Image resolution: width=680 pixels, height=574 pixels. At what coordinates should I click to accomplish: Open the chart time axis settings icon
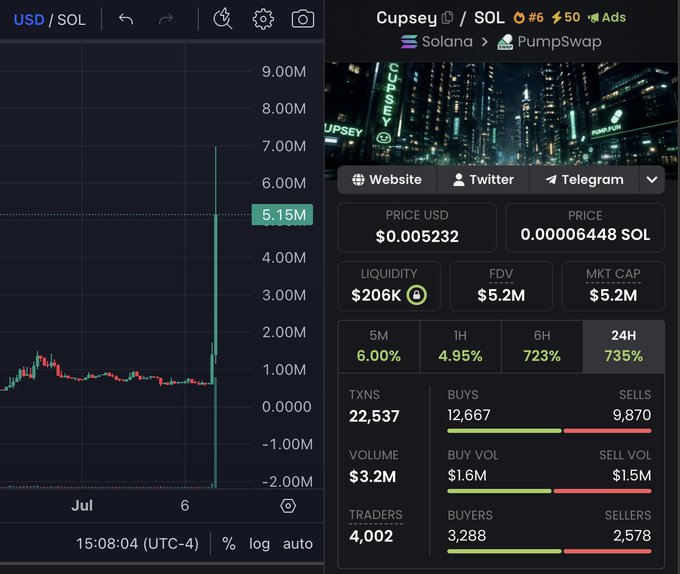pyautogui.click(x=288, y=506)
